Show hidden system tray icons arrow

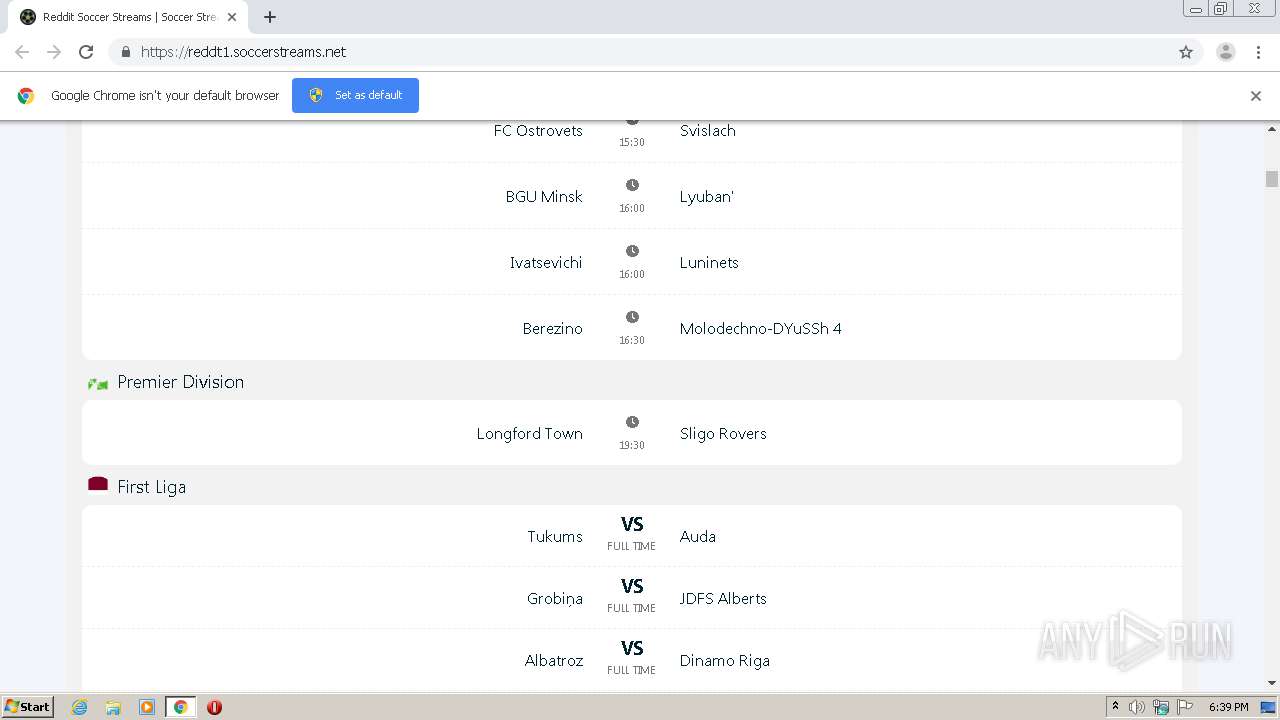click(1115, 707)
